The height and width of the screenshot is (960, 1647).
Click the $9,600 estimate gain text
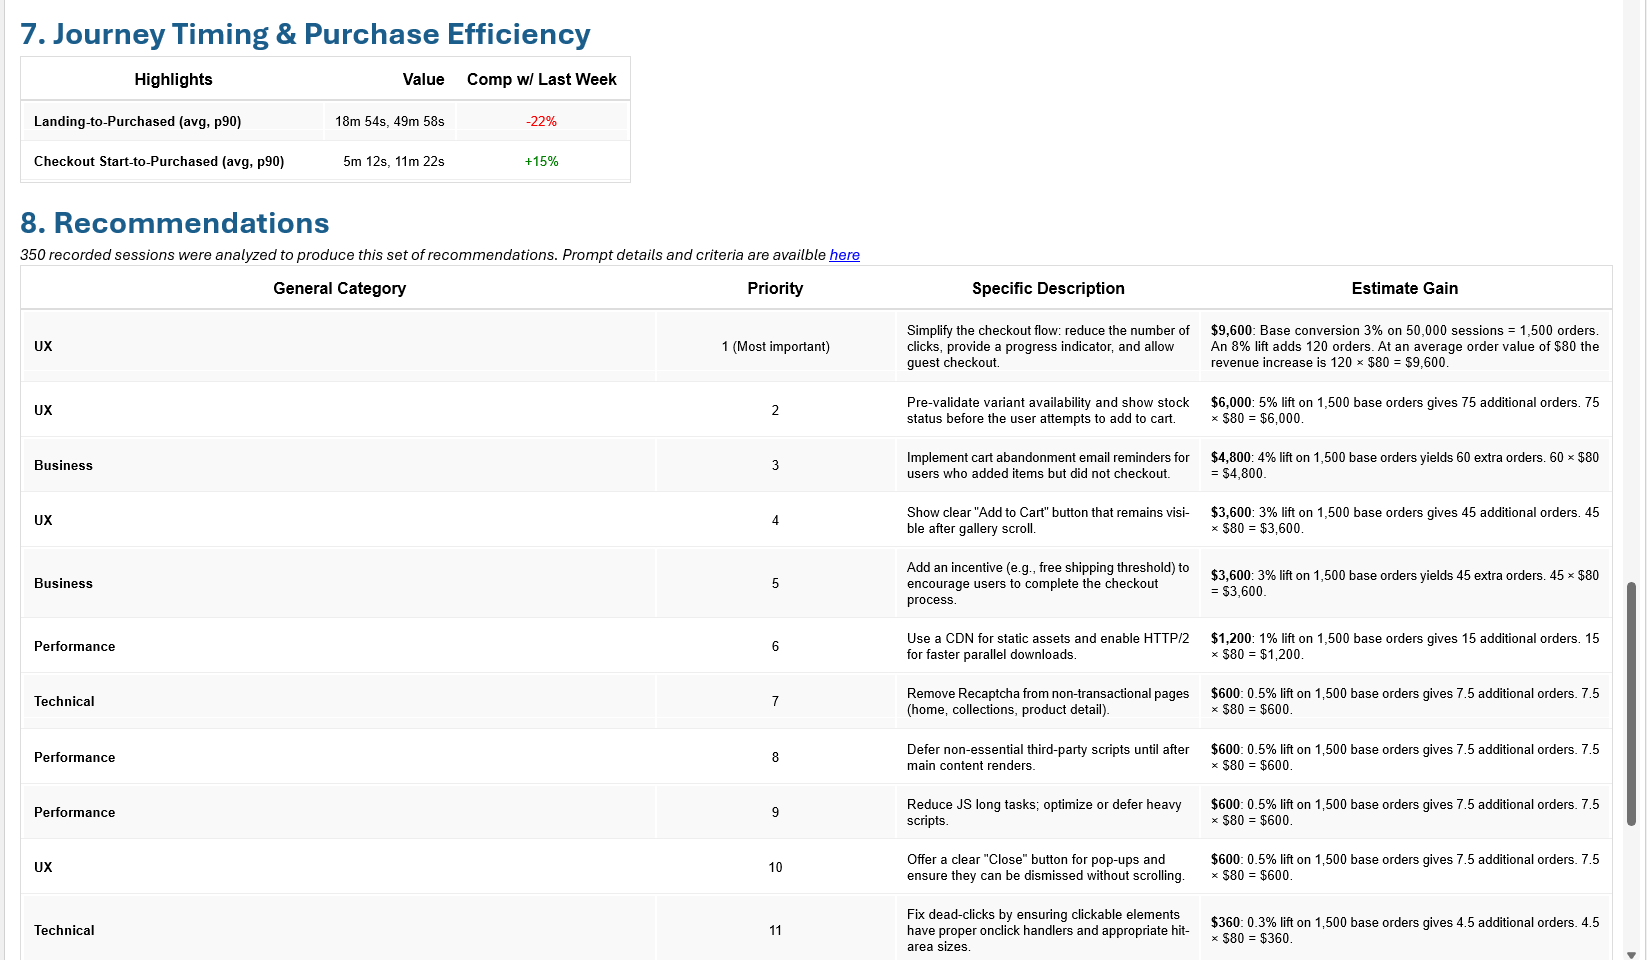pos(1231,330)
